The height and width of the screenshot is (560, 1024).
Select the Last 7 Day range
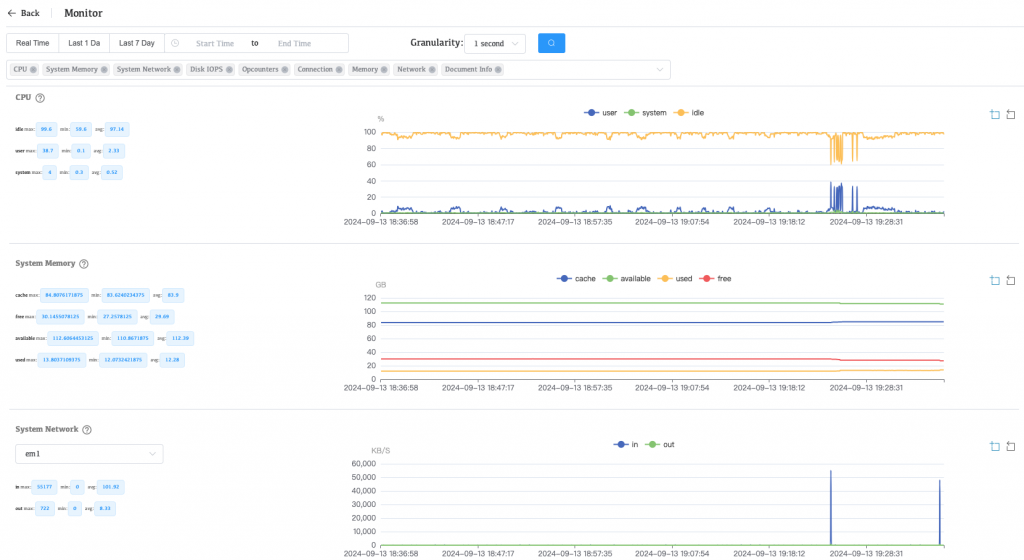136,43
